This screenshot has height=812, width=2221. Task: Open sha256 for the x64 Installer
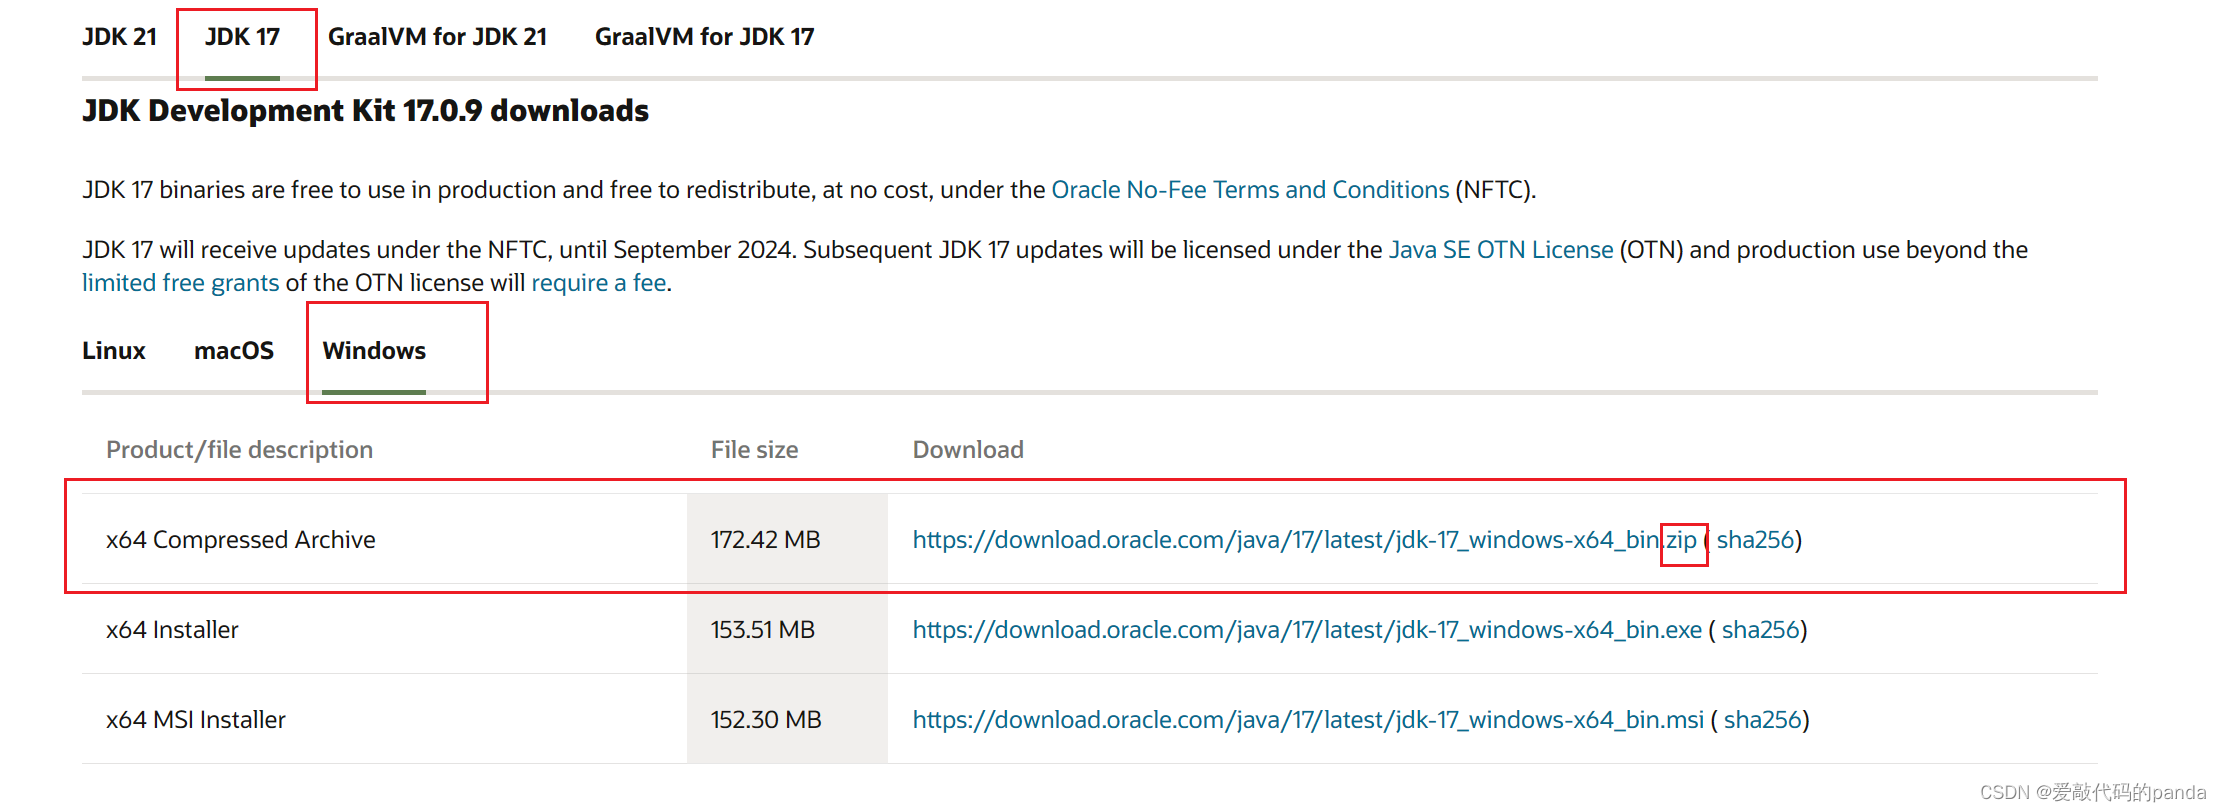pos(1761,630)
